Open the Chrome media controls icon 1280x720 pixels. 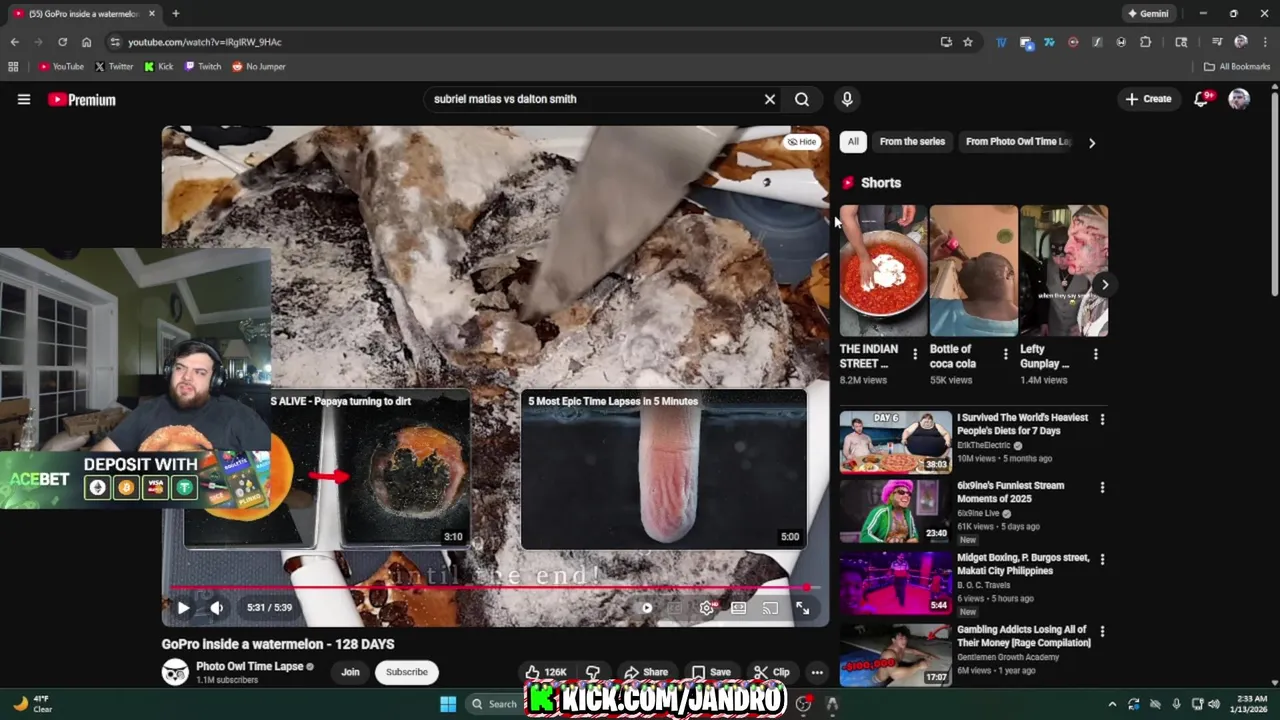click(x=1217, y=42)
